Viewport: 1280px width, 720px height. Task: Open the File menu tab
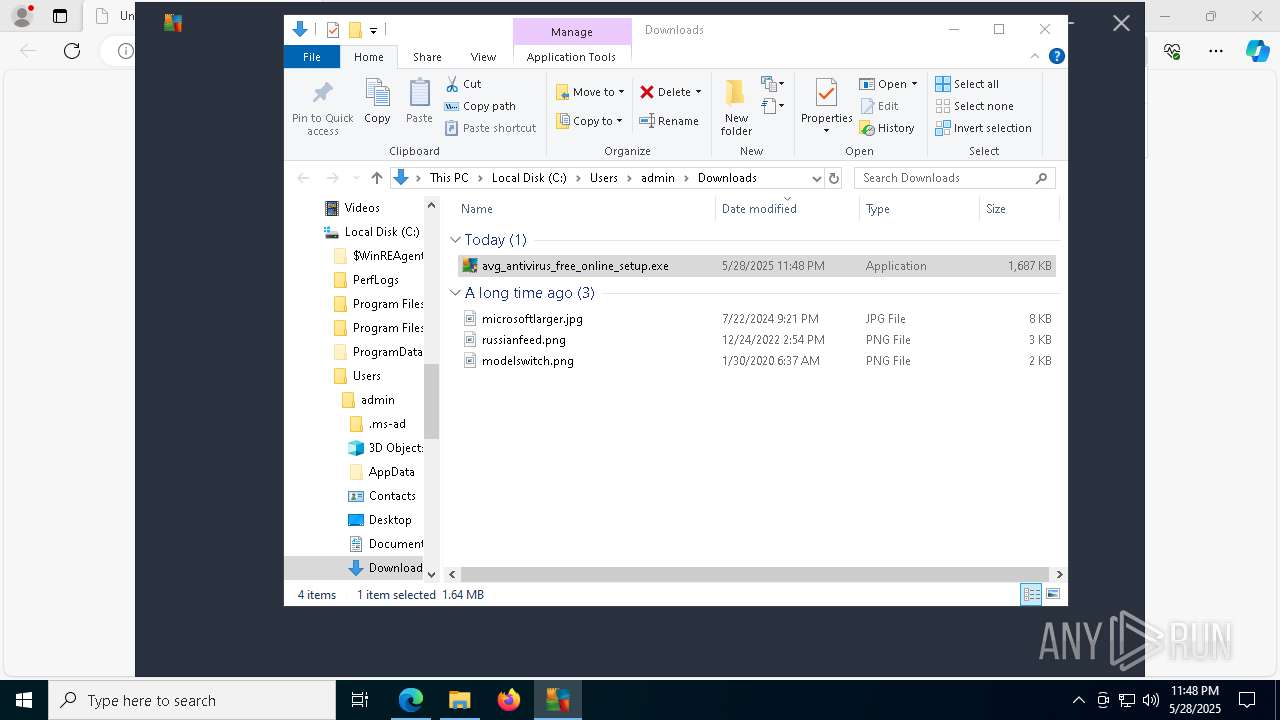point(312,57)
